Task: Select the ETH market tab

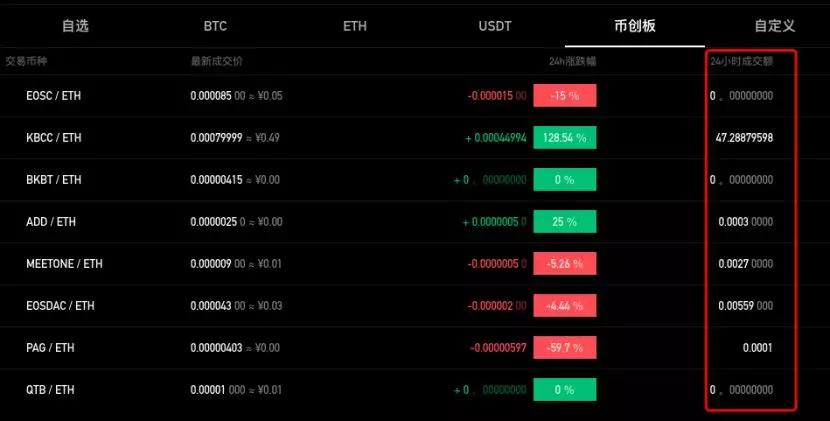Action: (355, 26)
